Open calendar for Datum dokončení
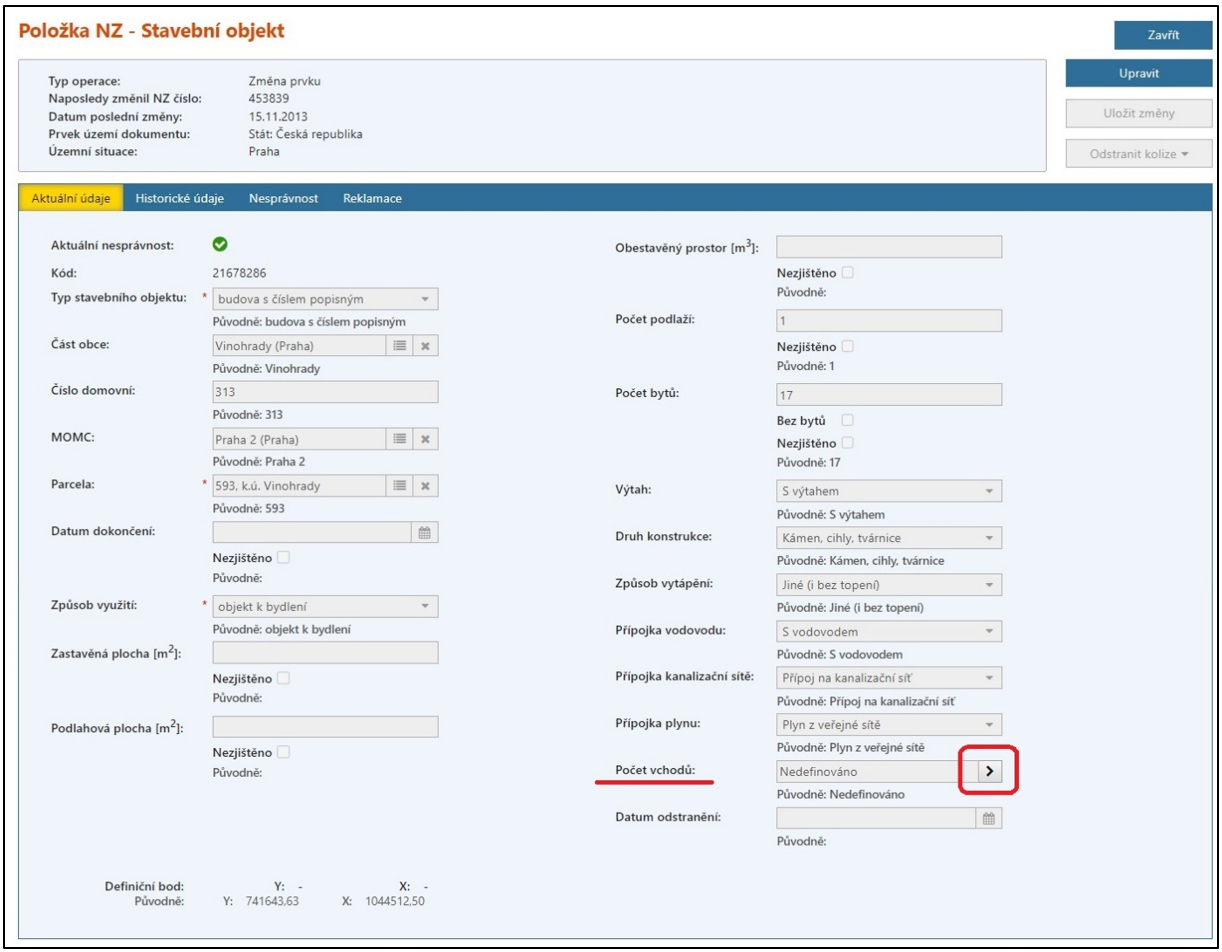The width and height of the screenshot is (1222, 952). click(424, 533)
